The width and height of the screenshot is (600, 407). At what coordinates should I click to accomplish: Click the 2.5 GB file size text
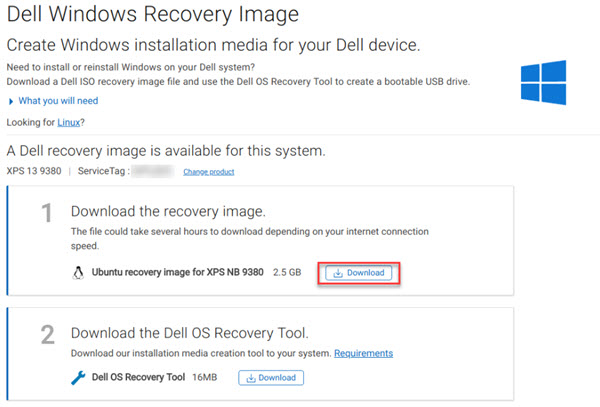pos(289,272)
